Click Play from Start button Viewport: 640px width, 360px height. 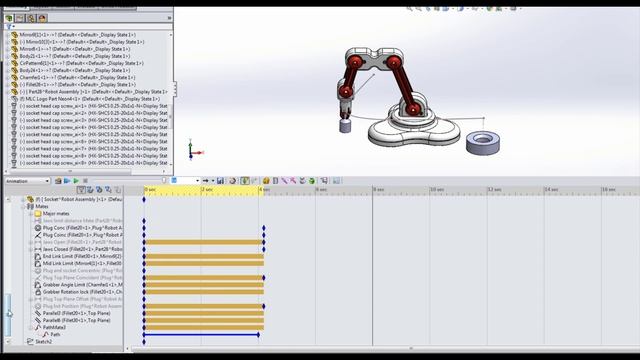click(x=67, y=181)
